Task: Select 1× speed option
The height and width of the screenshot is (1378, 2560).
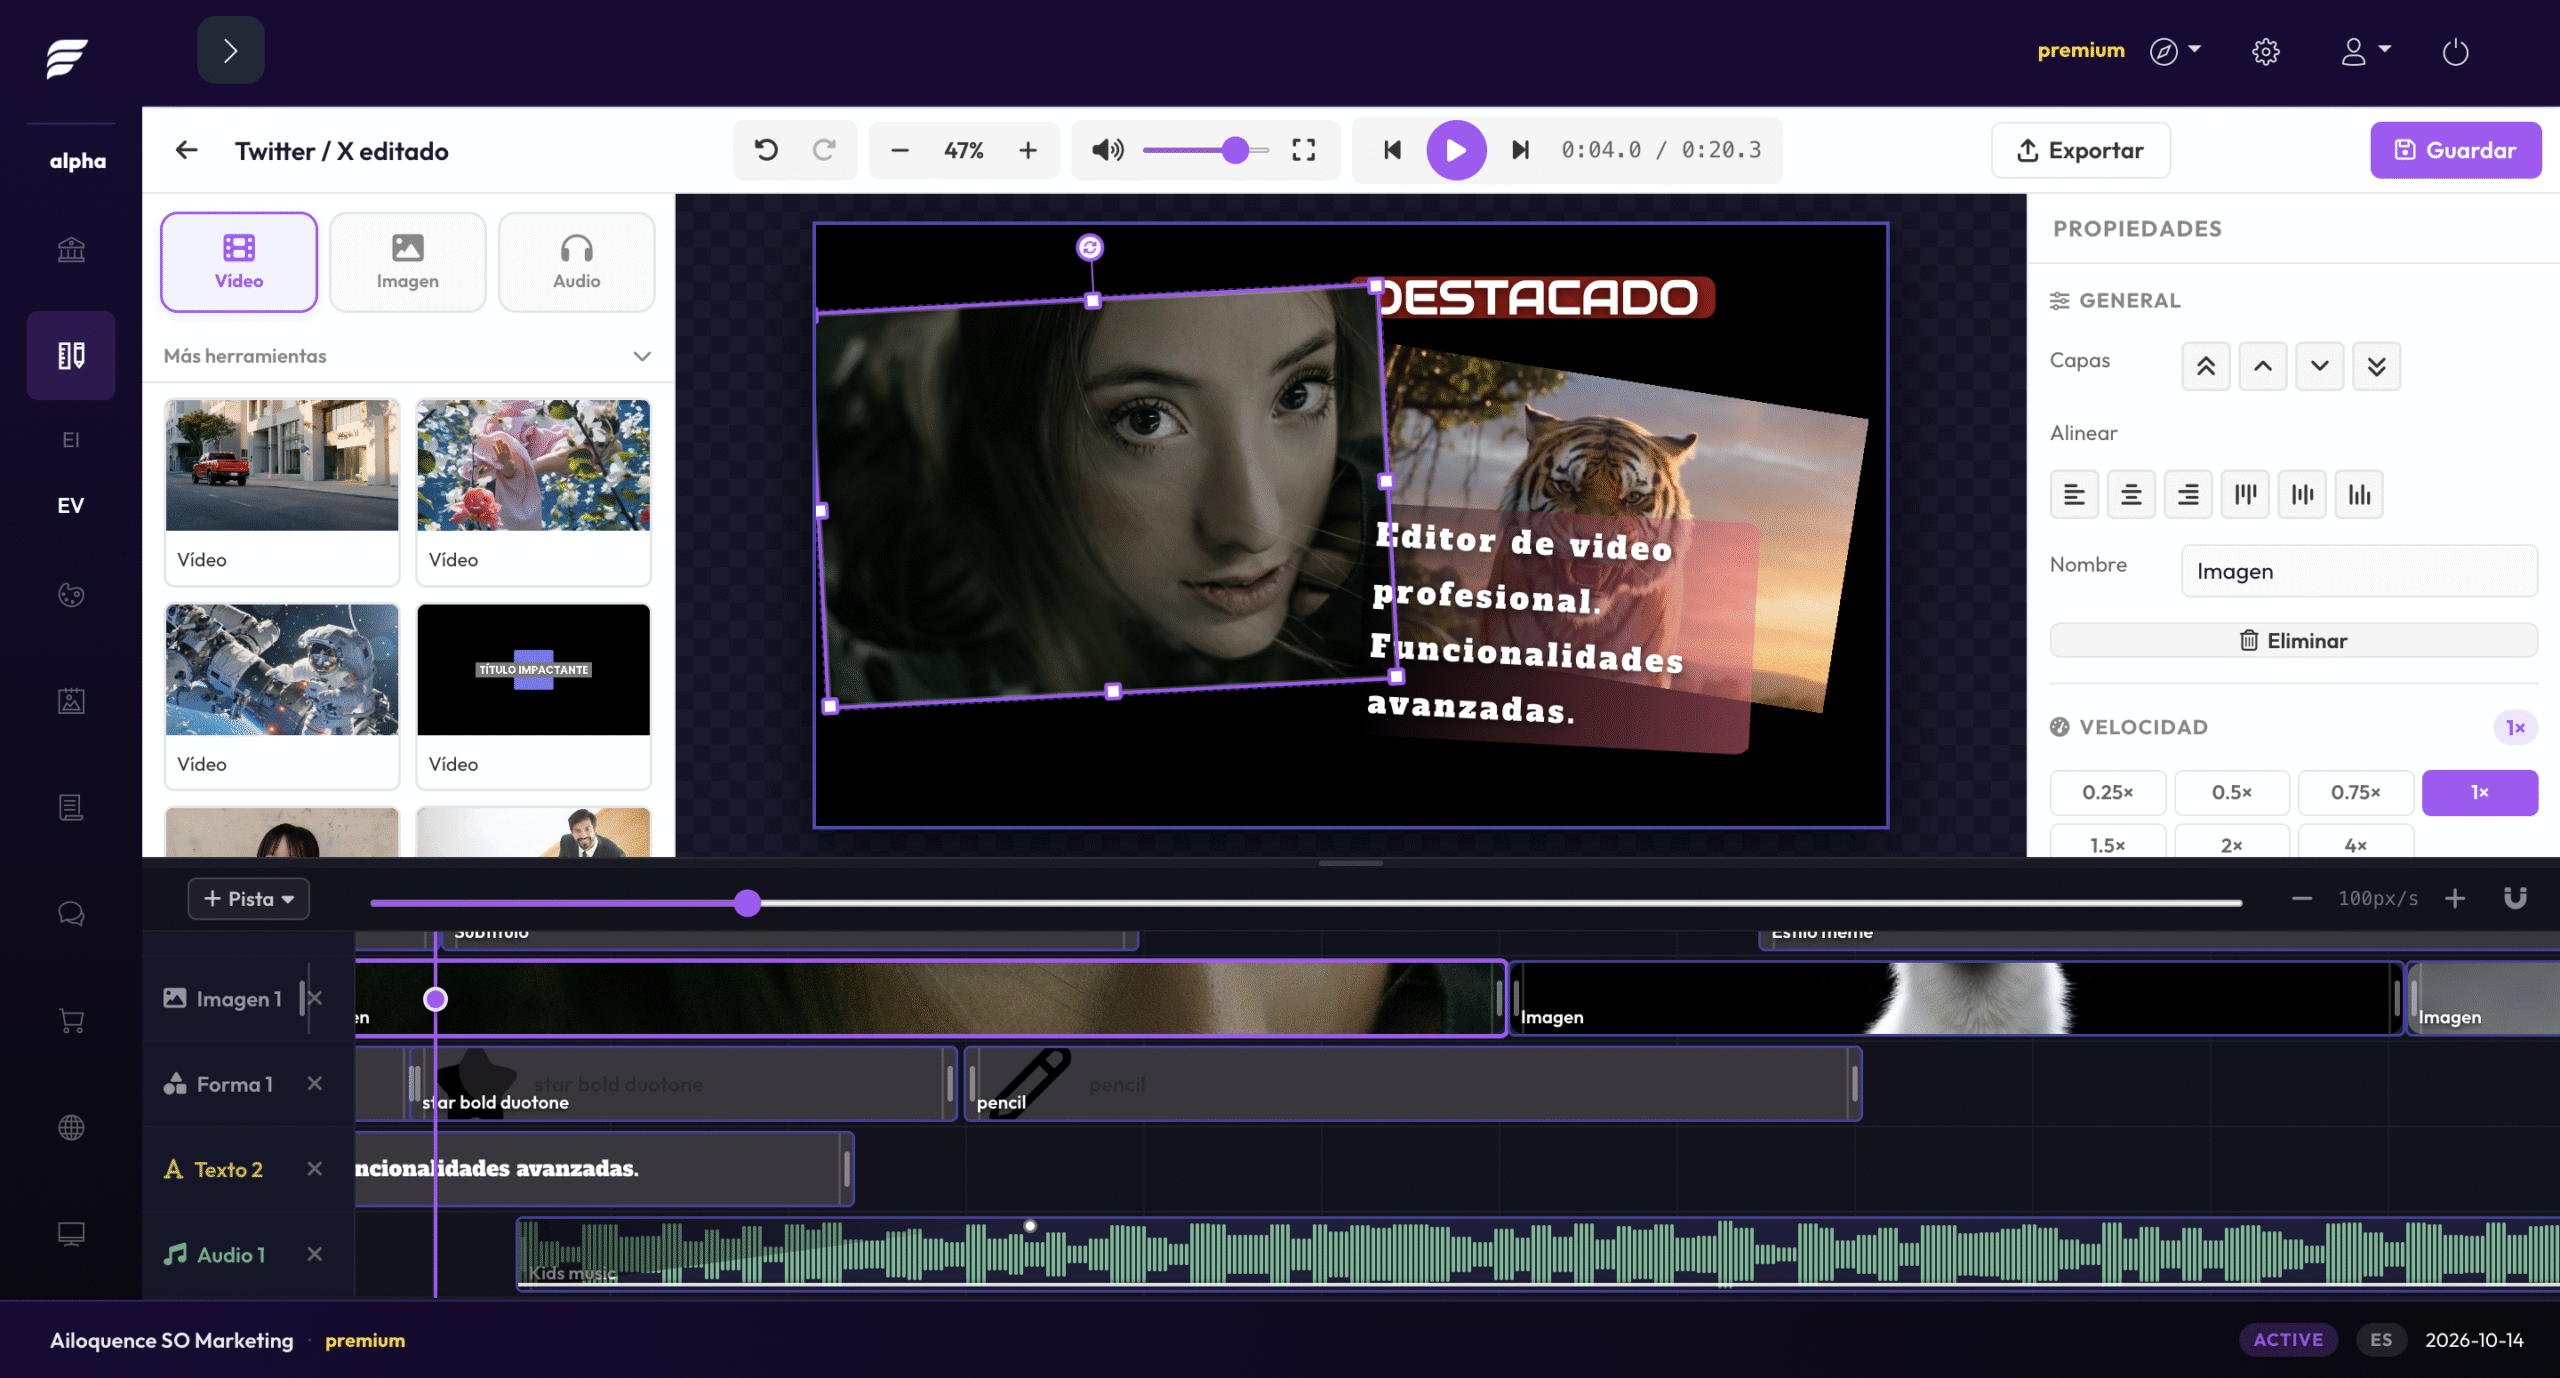Action: pos(2480,792)
